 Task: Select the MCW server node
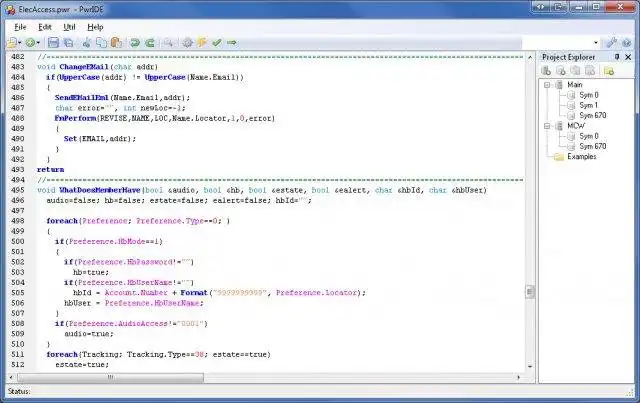click(576, 126)
